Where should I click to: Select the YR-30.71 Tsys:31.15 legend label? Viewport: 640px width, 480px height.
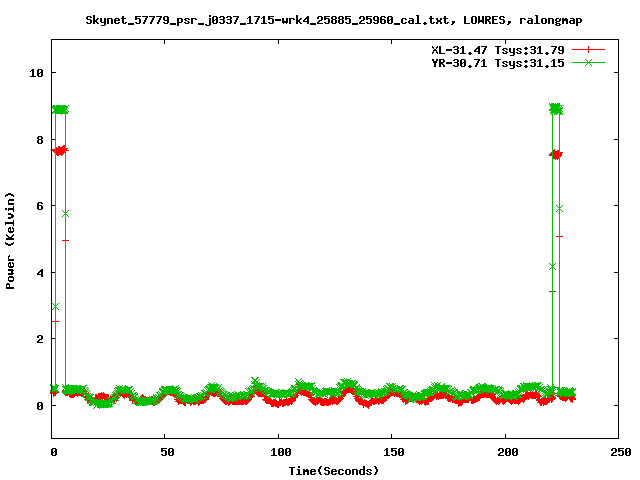pos(498,63)
